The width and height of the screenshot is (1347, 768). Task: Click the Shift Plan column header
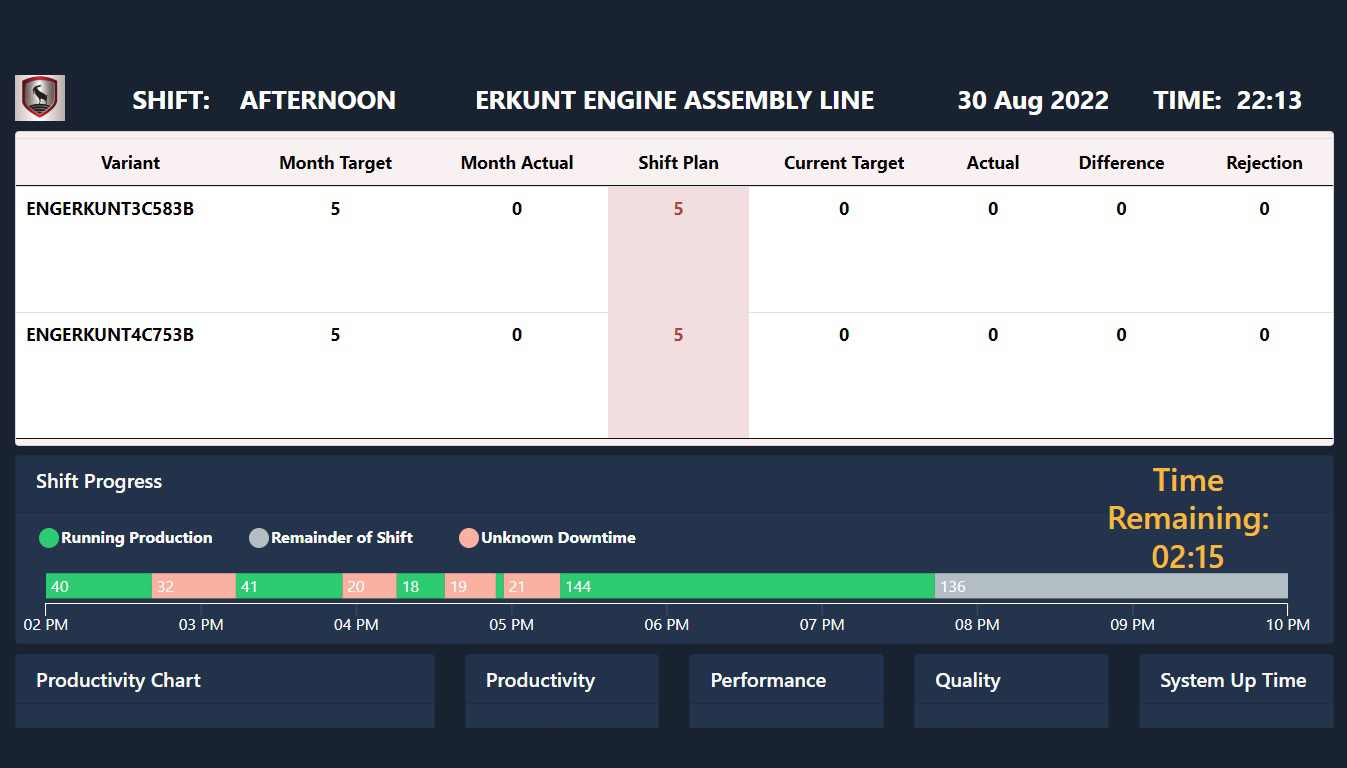pos(678,163)
